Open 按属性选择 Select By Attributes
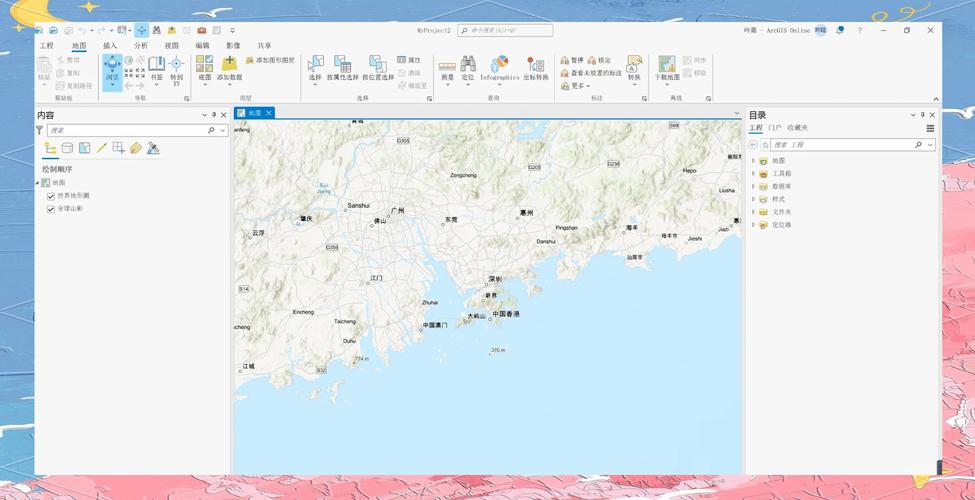Screen dimensions: 975x500 click(343, 68)
